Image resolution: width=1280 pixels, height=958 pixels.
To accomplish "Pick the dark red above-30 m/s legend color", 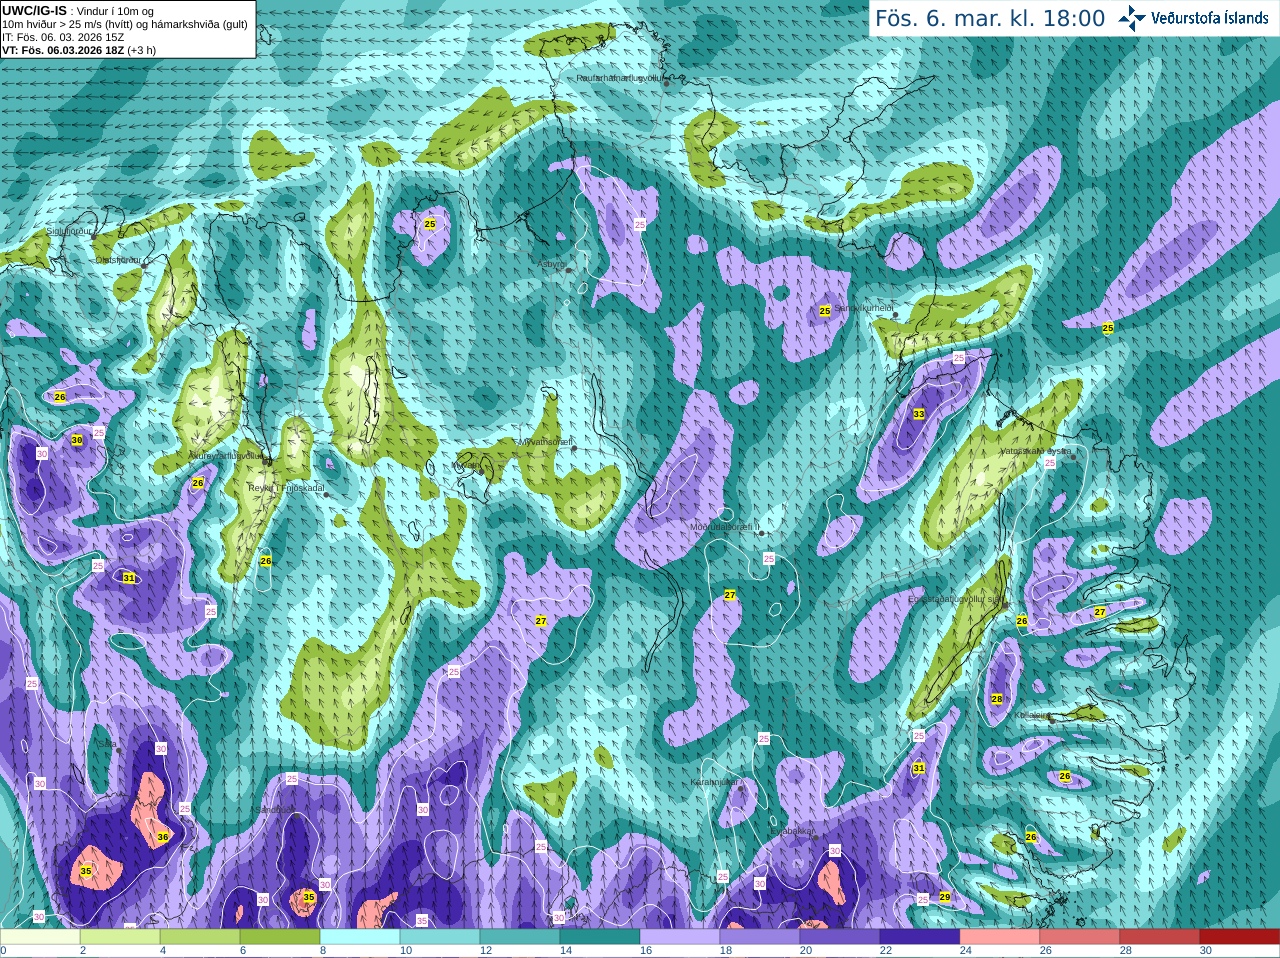I will [1240, 937].
